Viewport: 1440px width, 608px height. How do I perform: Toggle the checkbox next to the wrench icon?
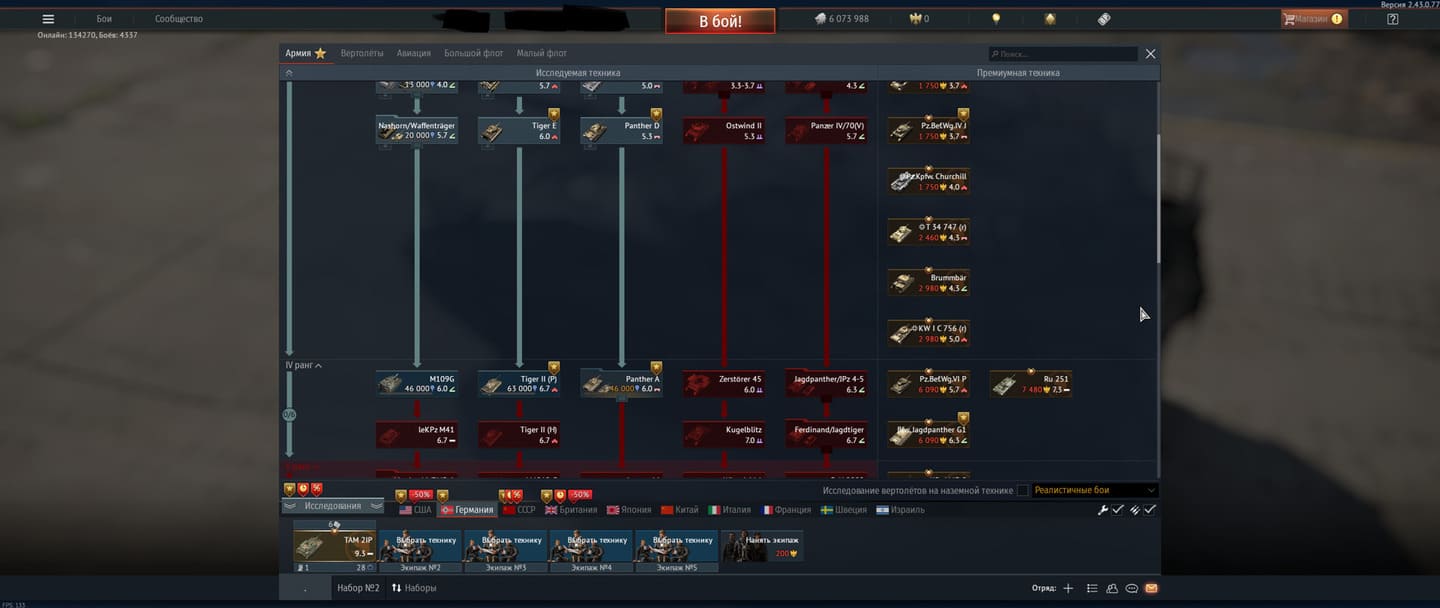click(x=1118, y=510)
